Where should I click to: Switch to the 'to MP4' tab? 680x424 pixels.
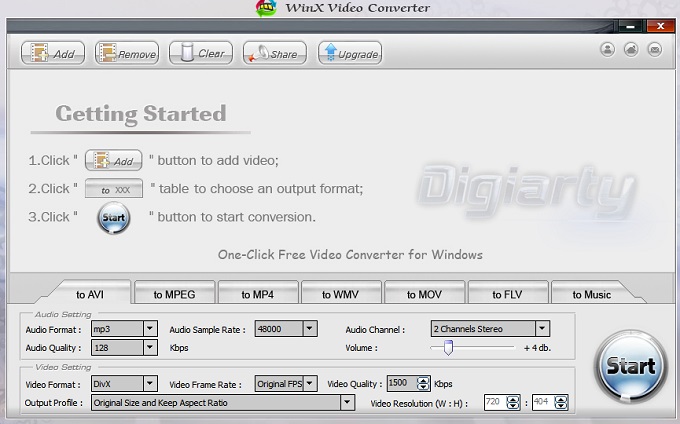pos(258,294)
